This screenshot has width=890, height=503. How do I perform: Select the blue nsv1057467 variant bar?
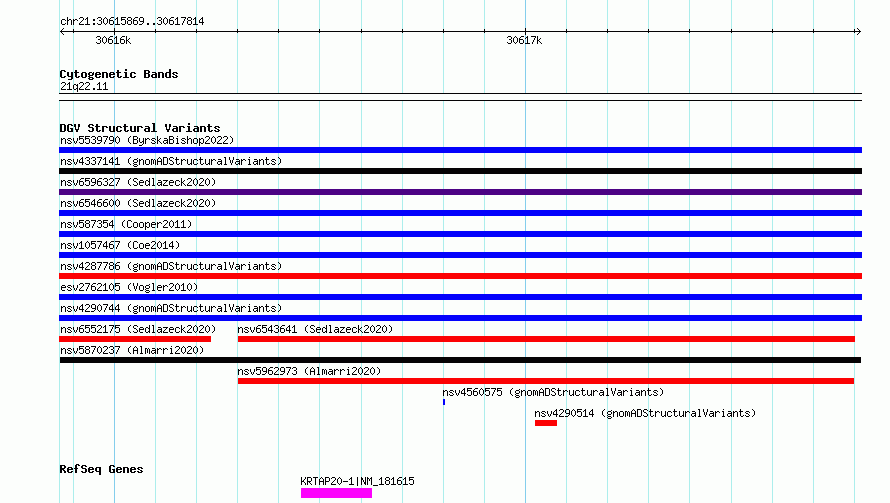point(460,255)
